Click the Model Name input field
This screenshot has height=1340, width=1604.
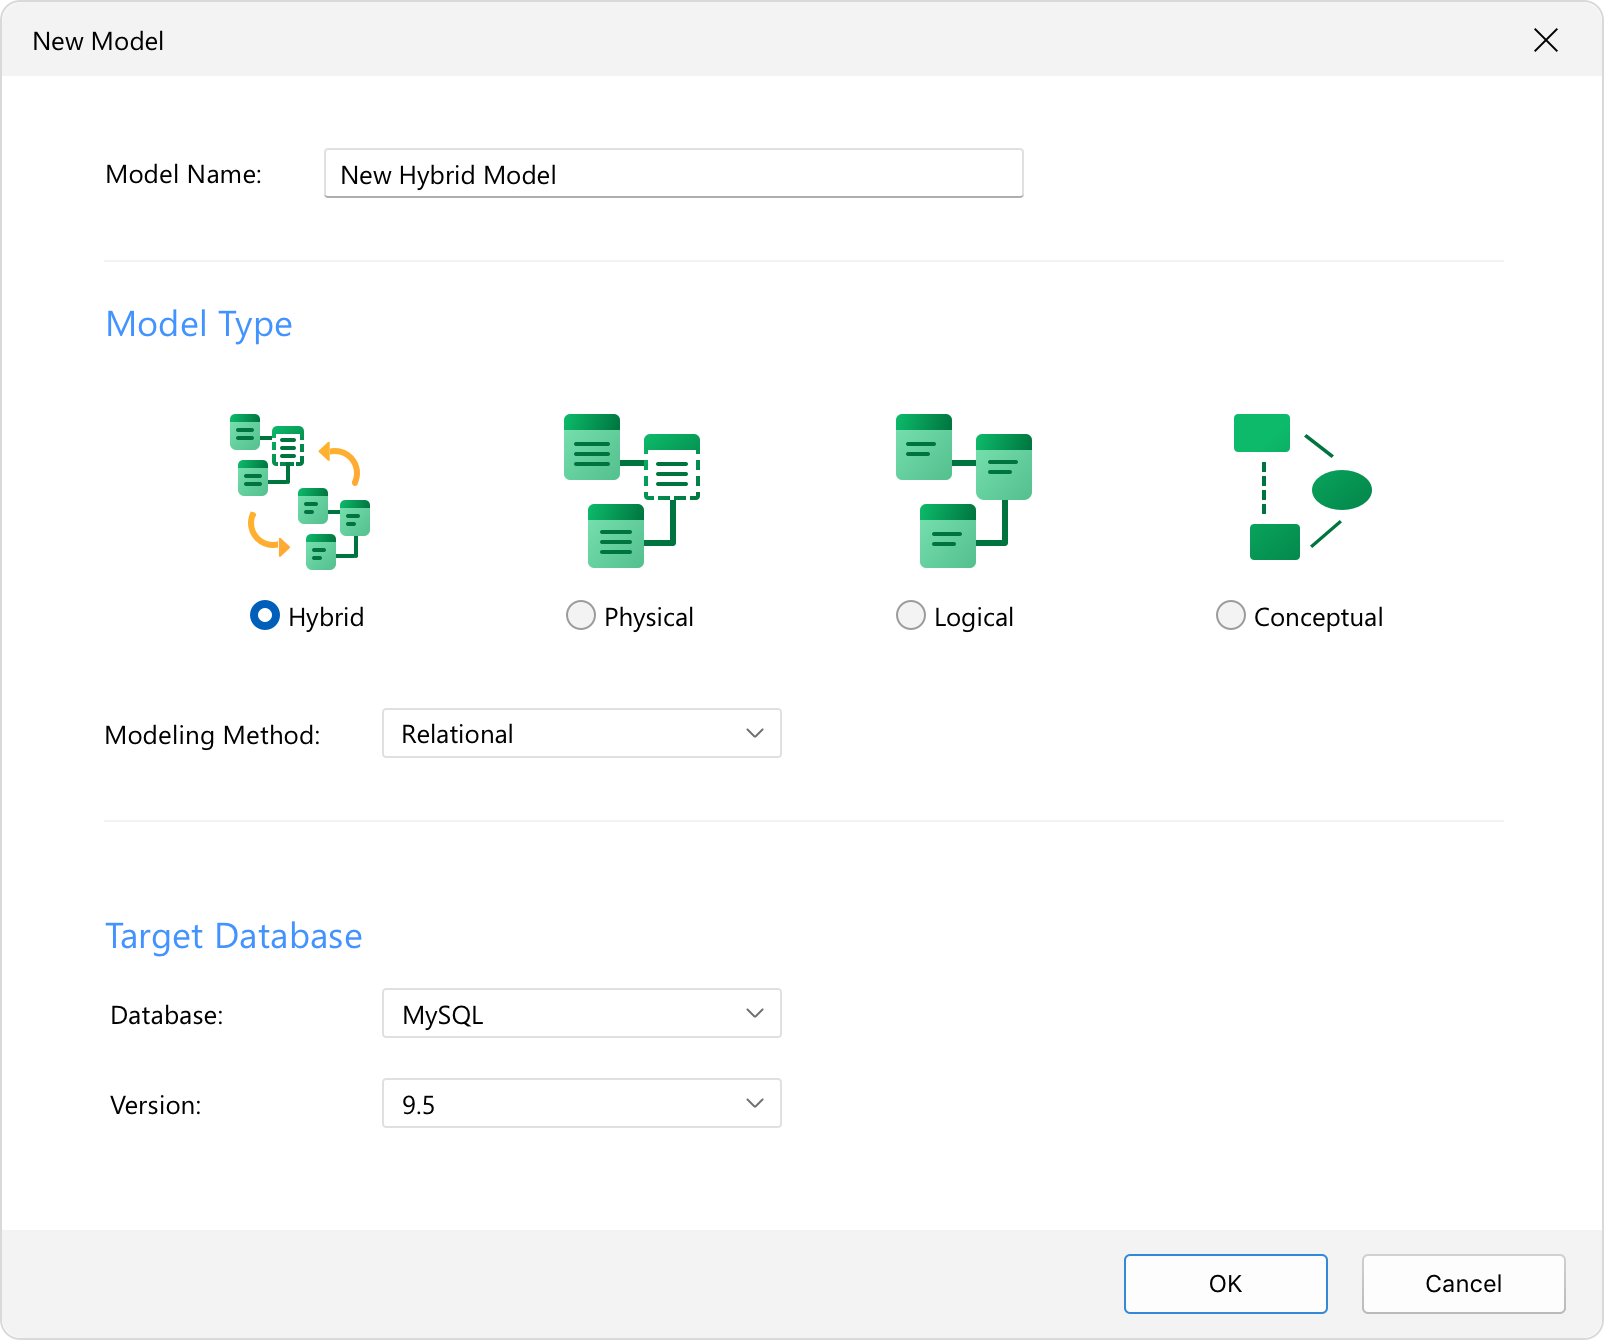click(674, 173)
